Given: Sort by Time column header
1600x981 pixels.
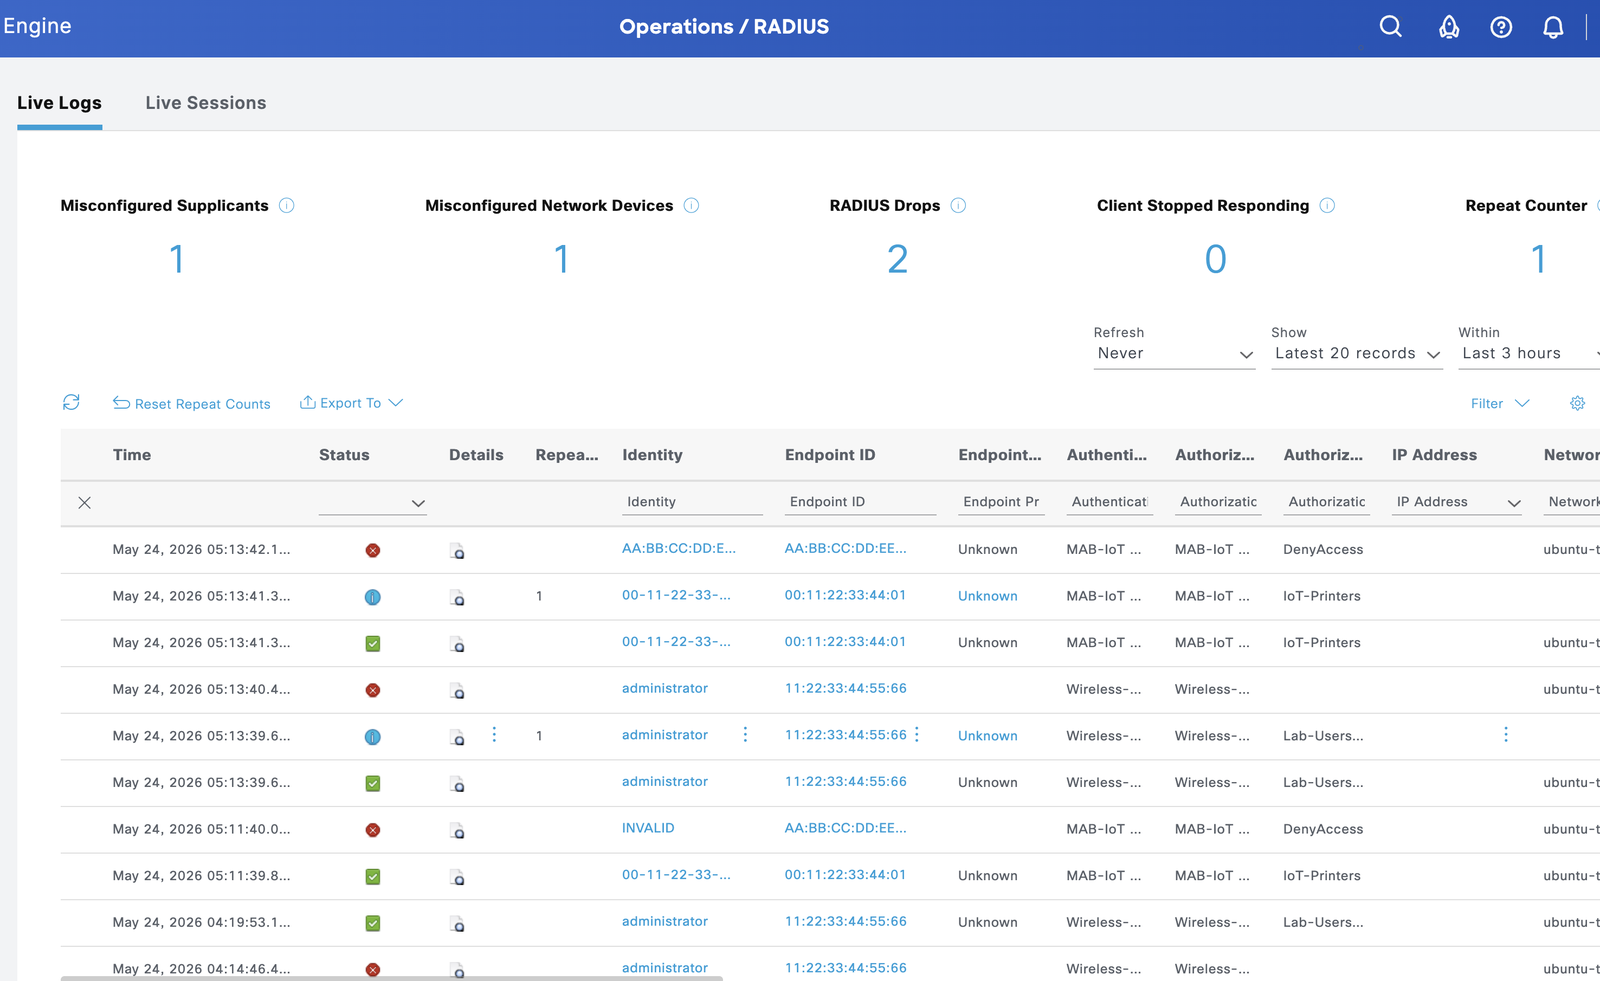Looking at the screenshot, I should coord(132,455).
